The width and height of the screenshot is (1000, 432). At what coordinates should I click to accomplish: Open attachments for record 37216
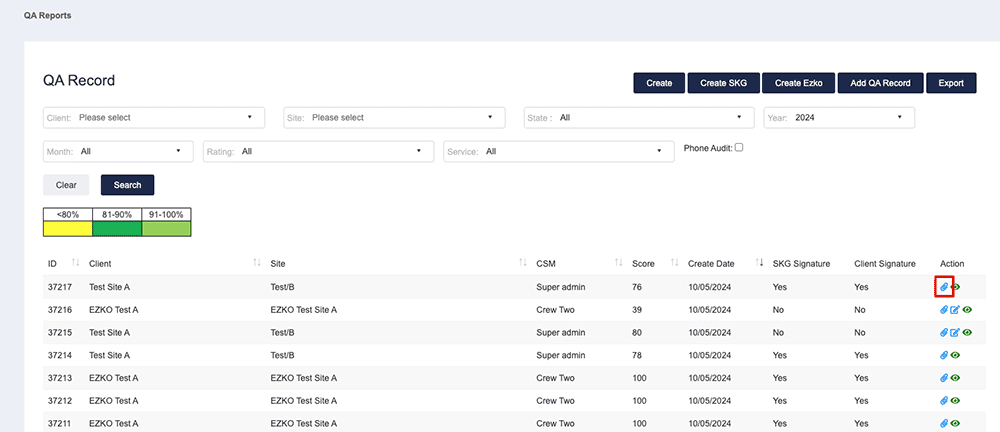click(944, 310)
